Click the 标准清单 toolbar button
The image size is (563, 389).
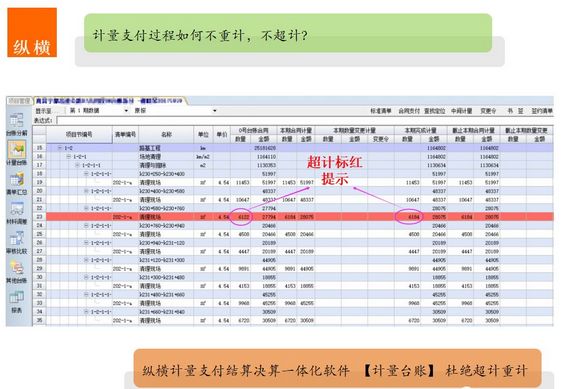click(x=381, y=111)
